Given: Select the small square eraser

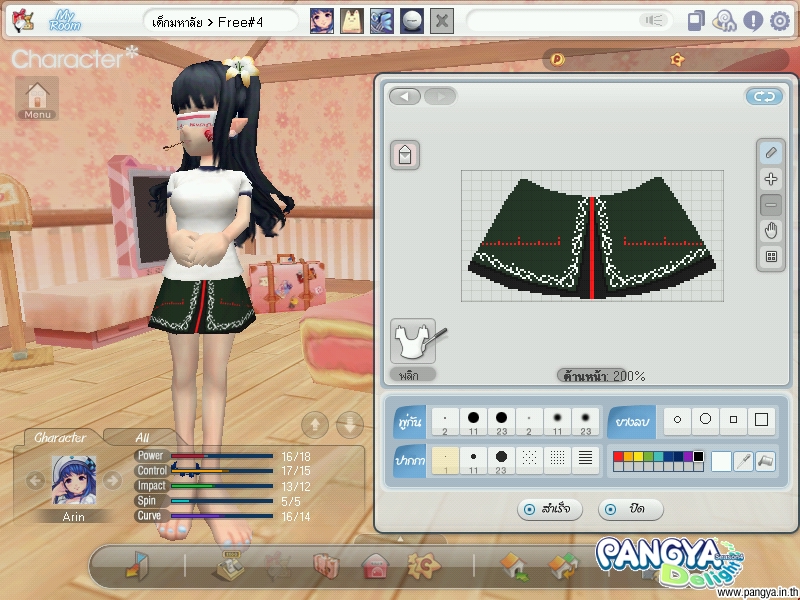Looking at the screenshot, I should coord(734,420).
